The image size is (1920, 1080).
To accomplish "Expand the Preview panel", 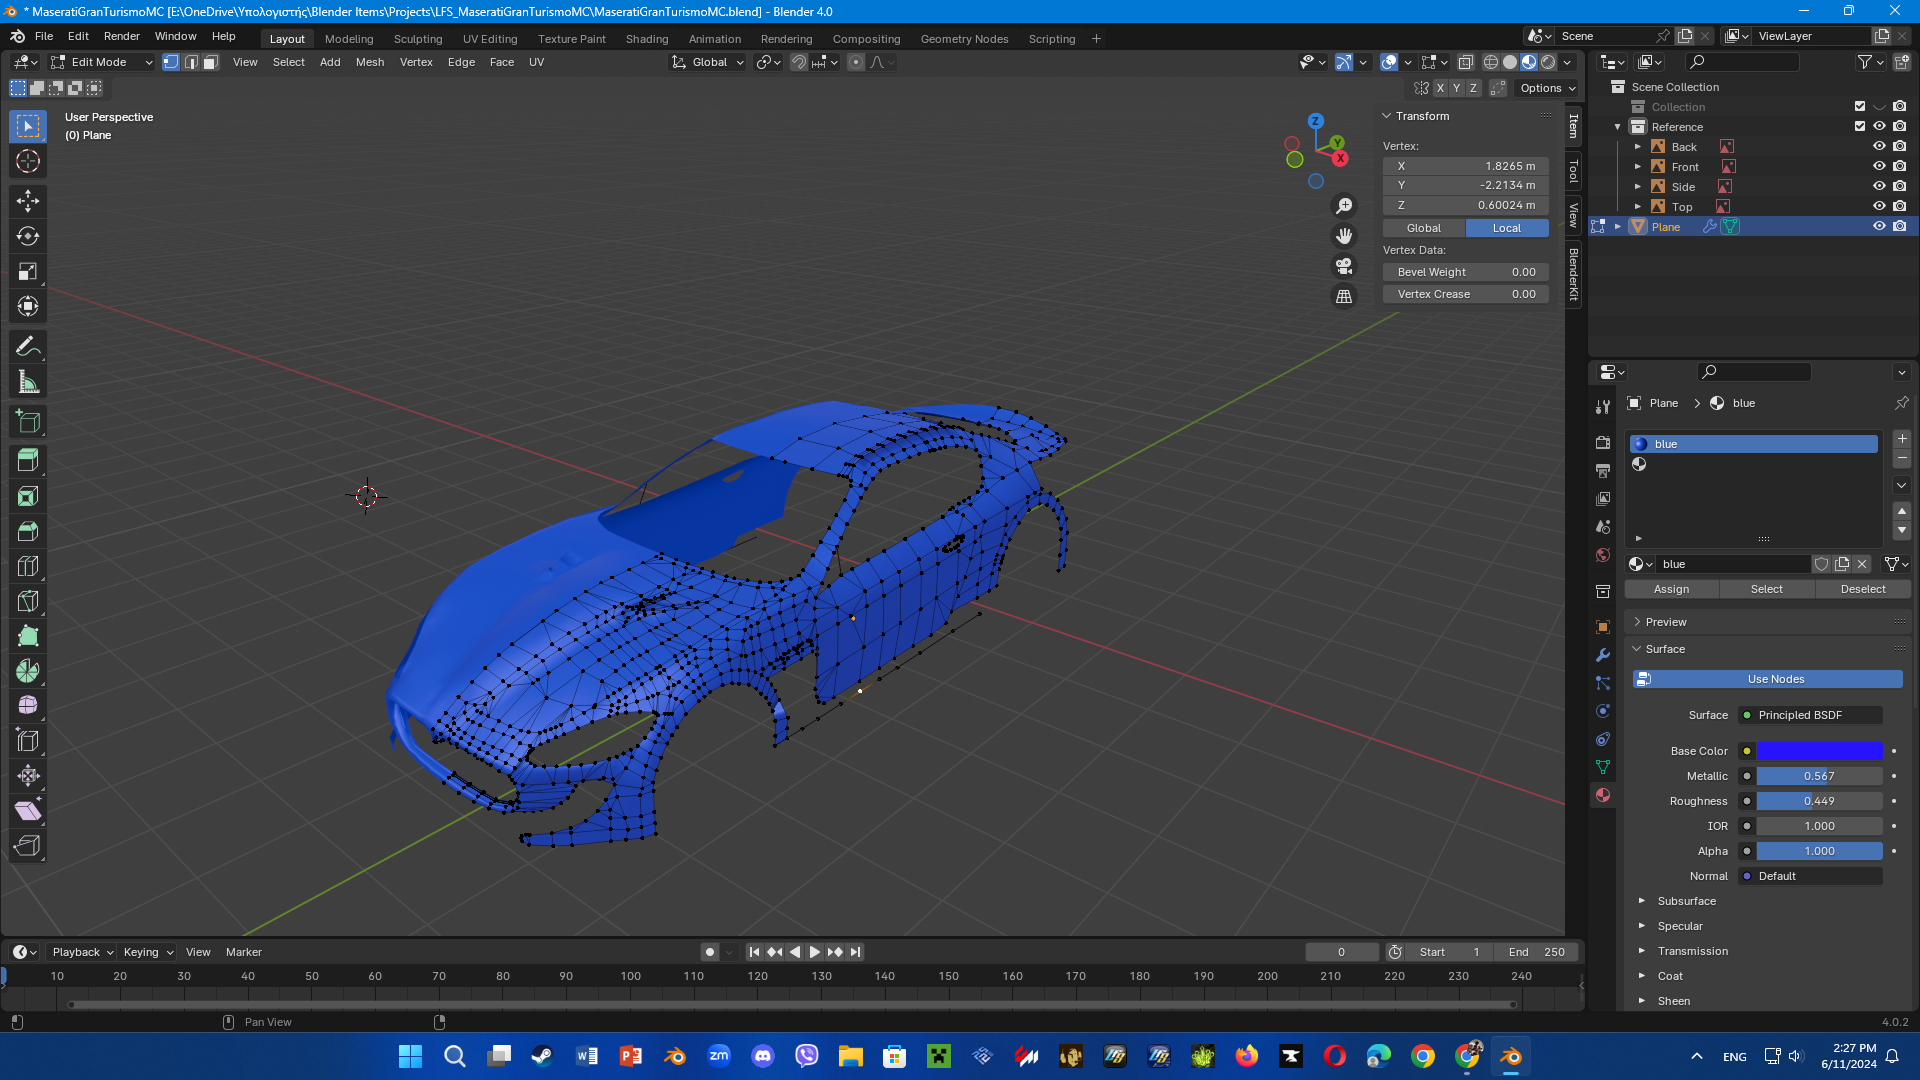I will pyautogui.click(x=1666, y=622).
